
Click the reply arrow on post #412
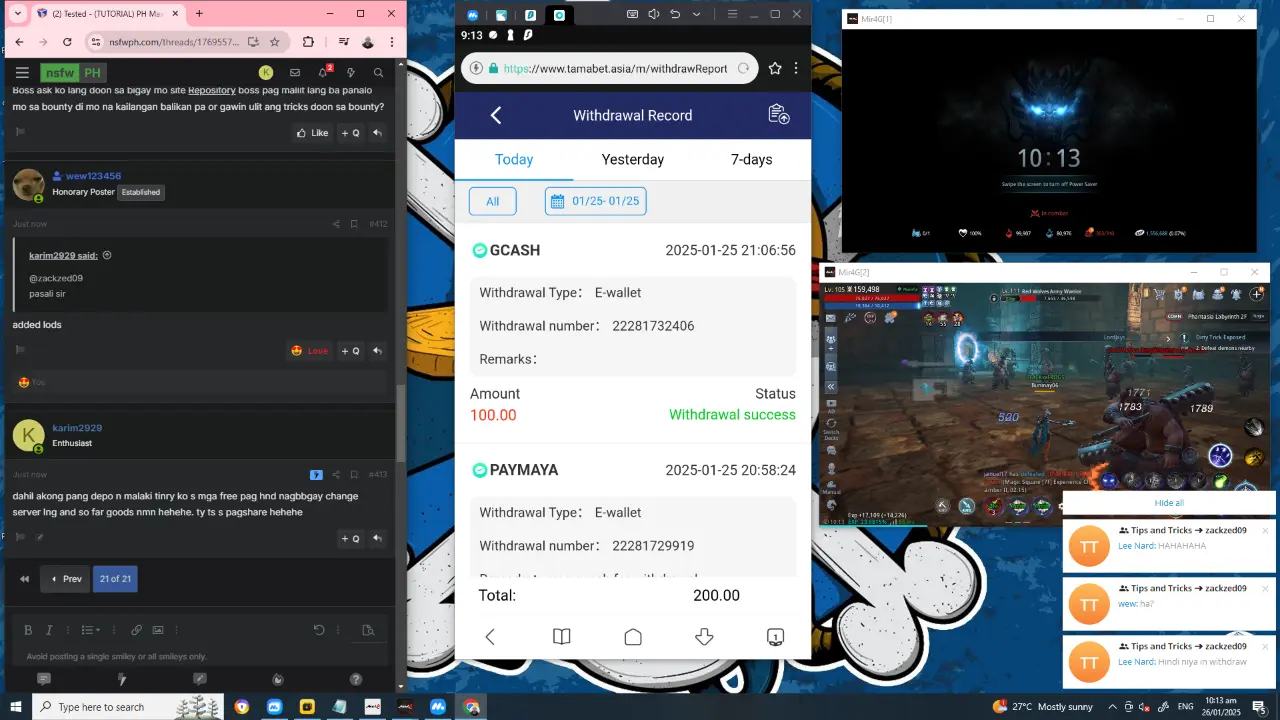pos(377,351)
